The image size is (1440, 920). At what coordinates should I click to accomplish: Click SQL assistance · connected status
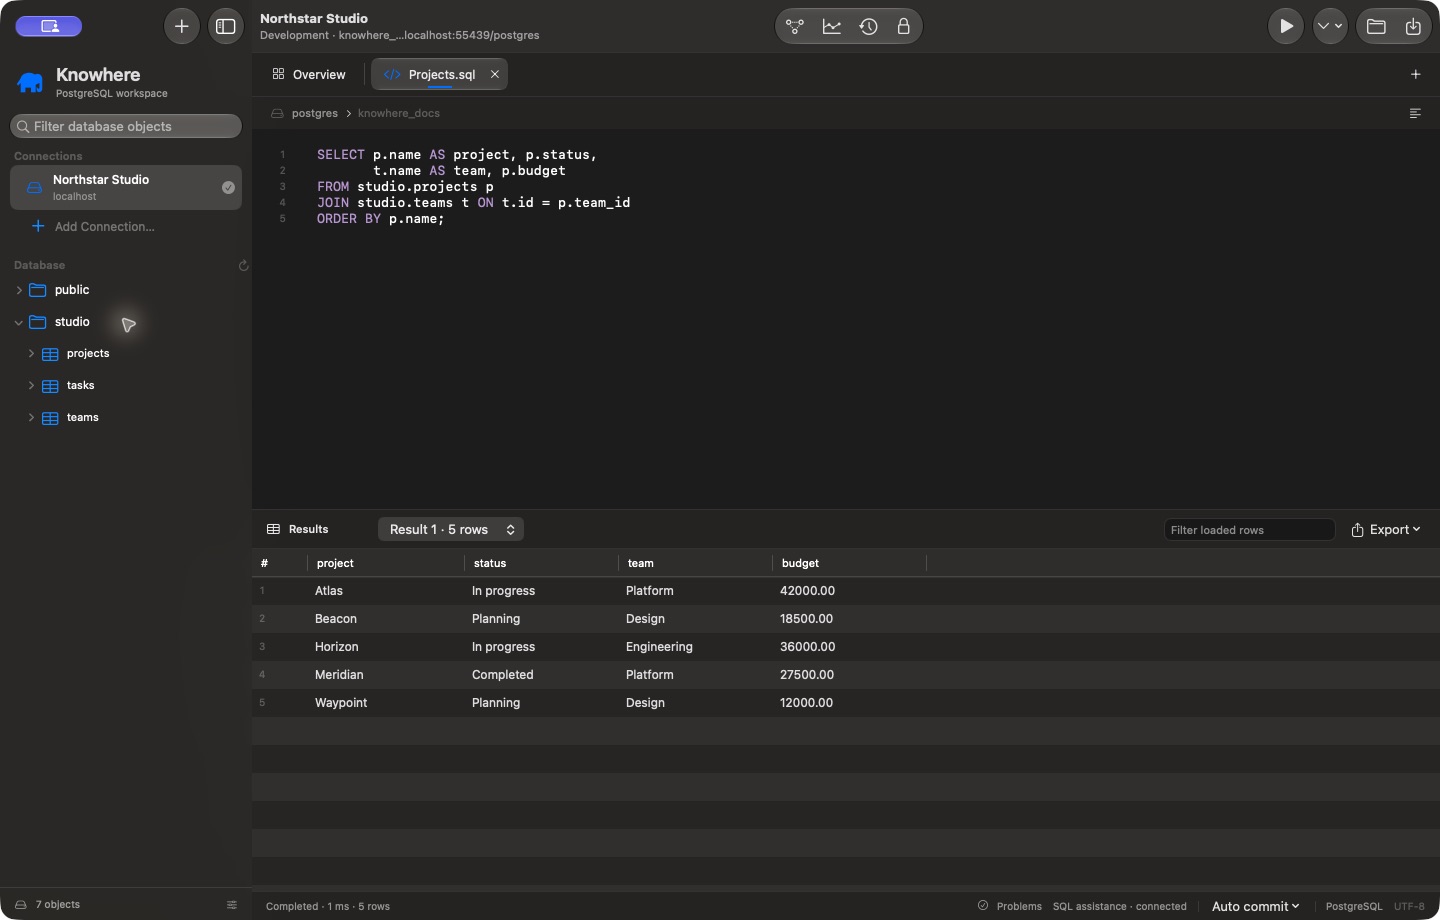point(1119,906)
